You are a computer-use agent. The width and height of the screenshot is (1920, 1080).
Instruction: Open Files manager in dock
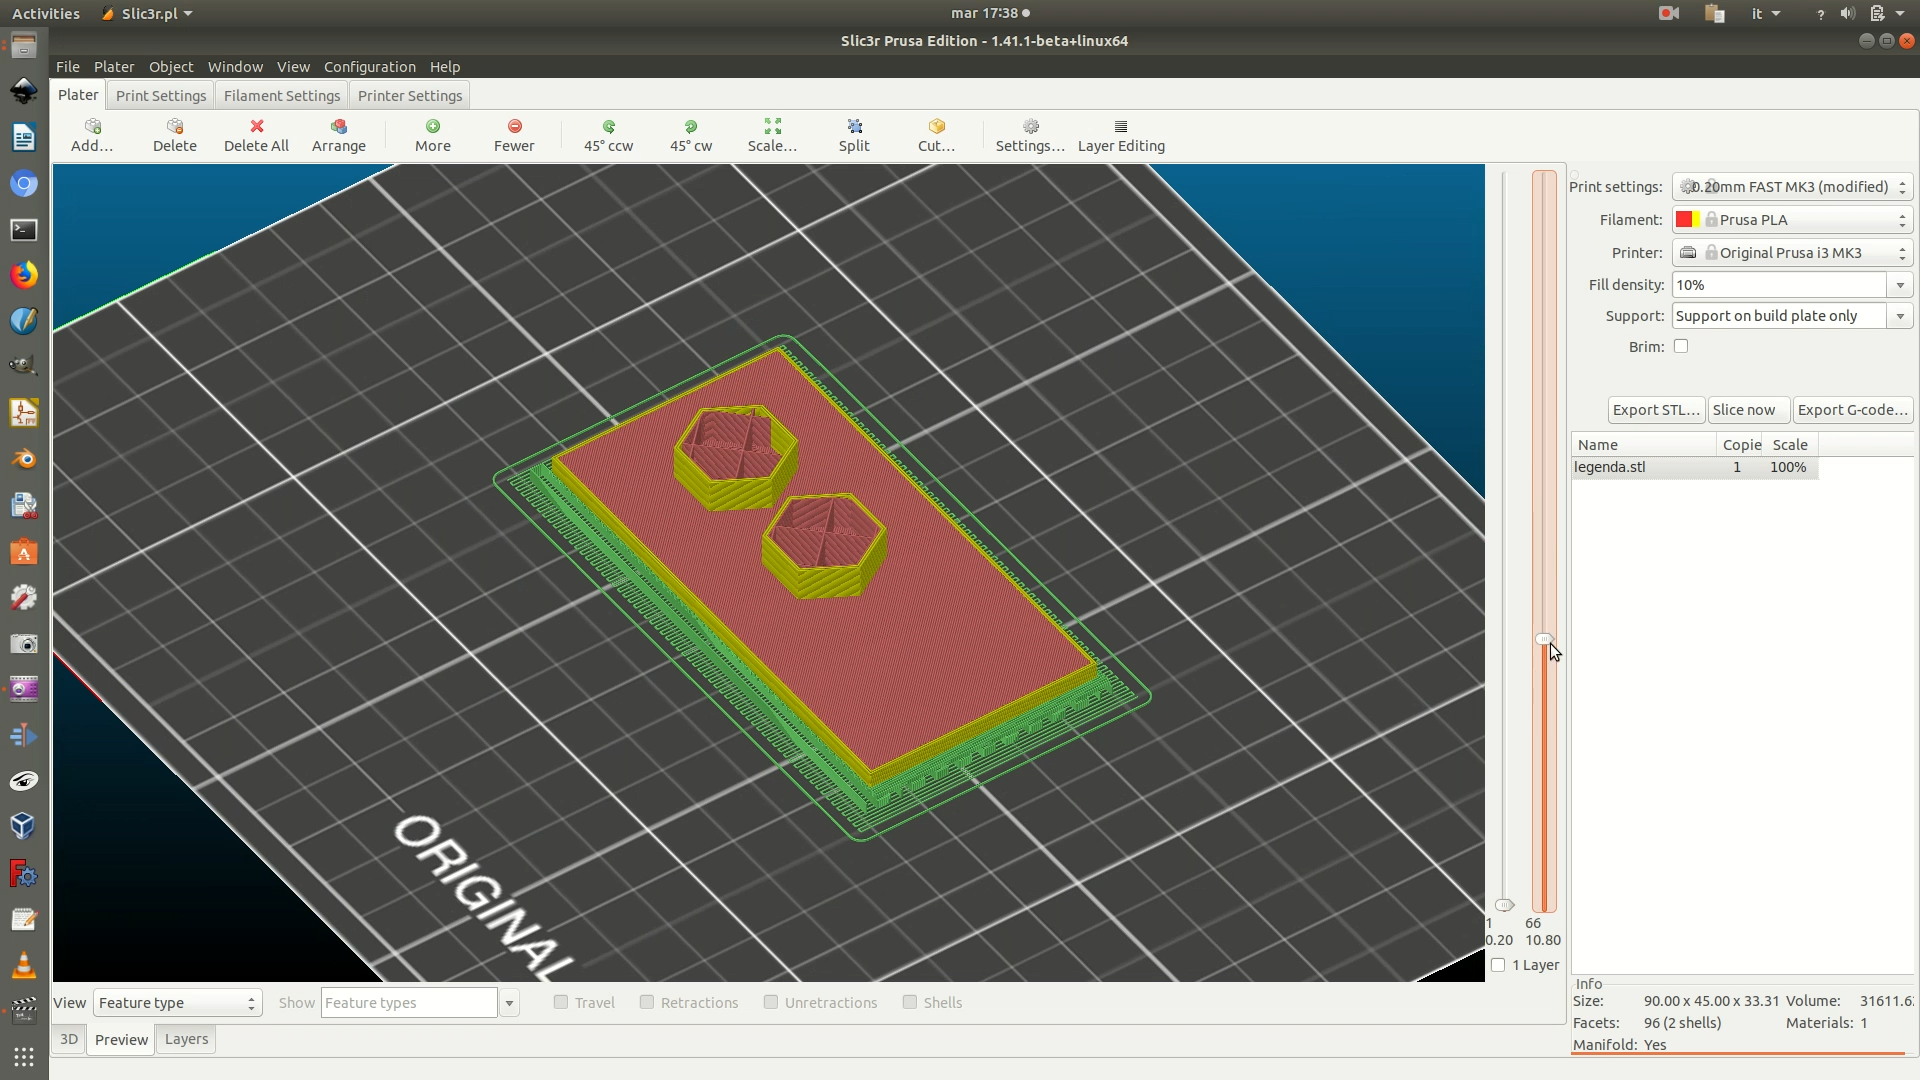point(24,46)
